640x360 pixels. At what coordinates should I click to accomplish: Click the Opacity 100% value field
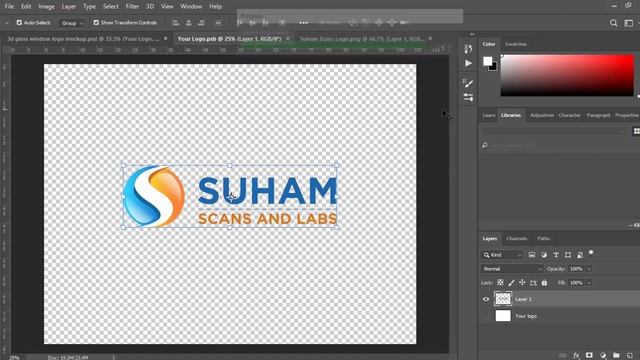click(x=576, y=269)
